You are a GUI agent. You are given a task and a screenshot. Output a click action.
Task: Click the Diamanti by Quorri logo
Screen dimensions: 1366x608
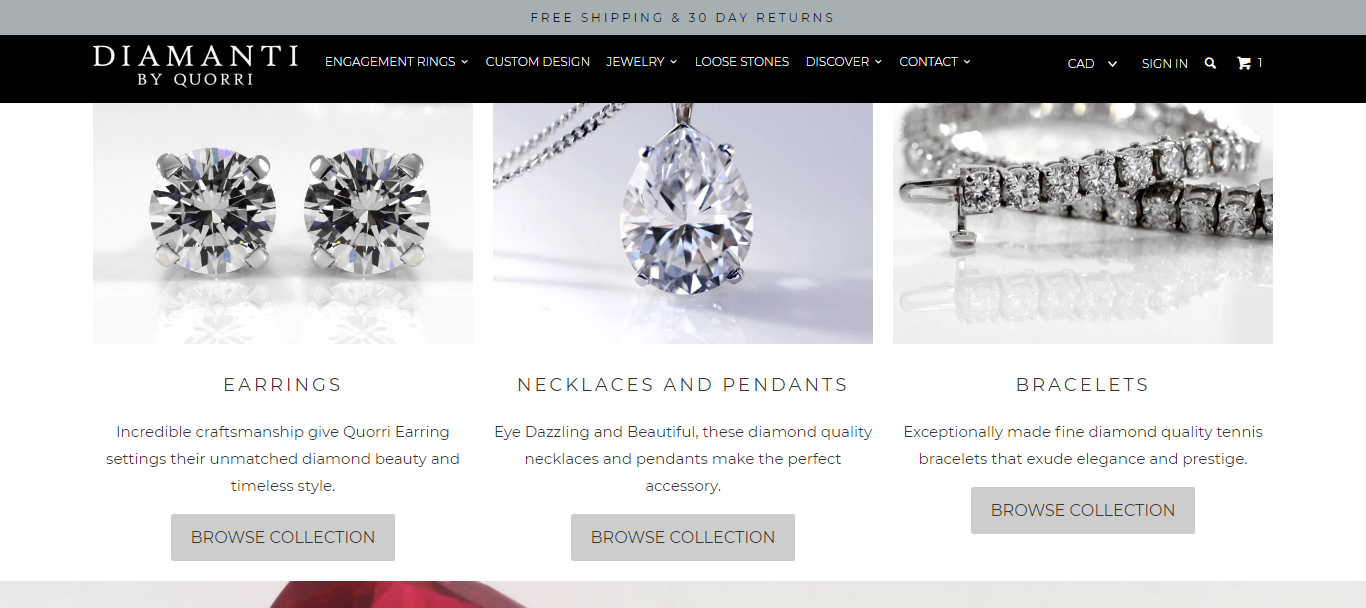pos(195,65)
